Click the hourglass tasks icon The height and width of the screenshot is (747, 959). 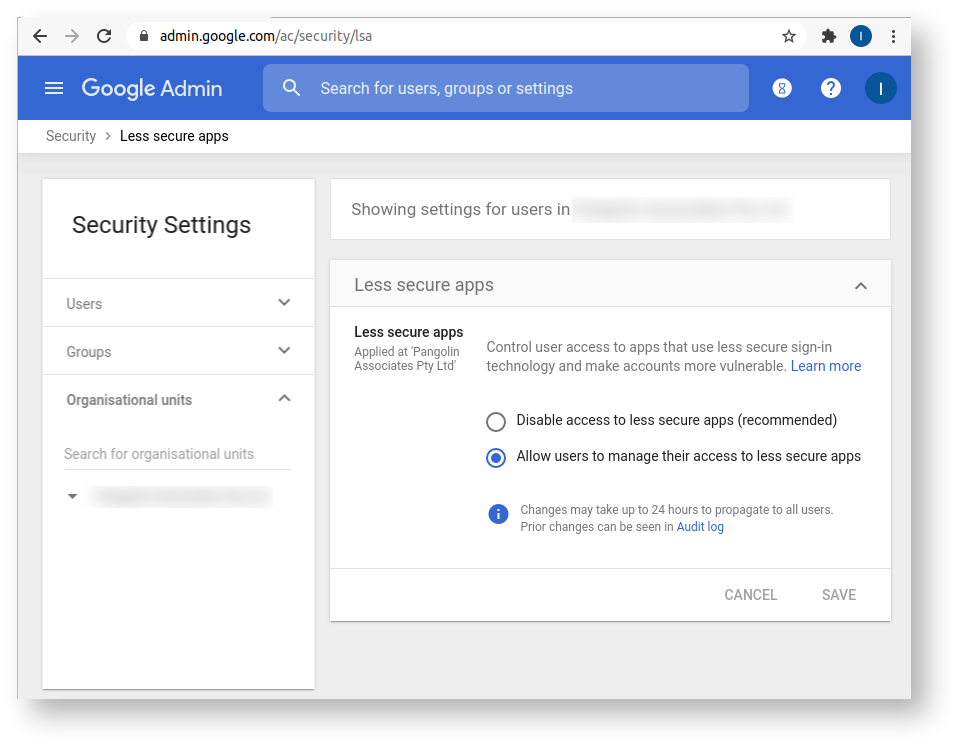pyautogui.click(x=782, y=88)
